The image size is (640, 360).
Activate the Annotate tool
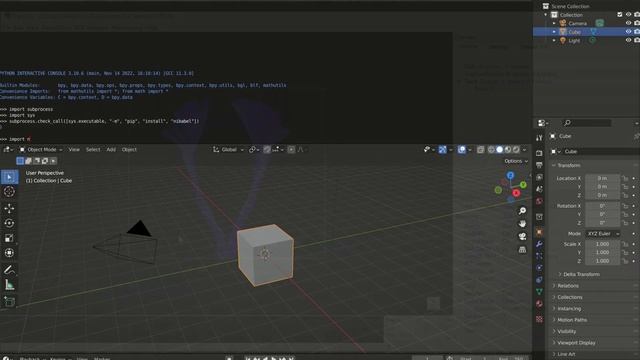coord(9,270)
